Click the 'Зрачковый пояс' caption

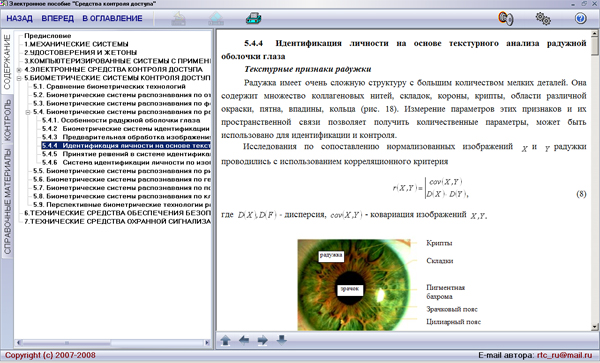[x=452, y=309]
